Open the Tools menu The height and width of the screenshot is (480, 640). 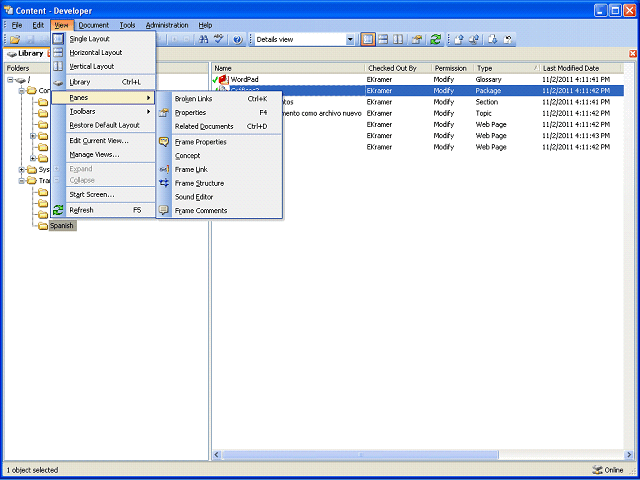point(127,25)
